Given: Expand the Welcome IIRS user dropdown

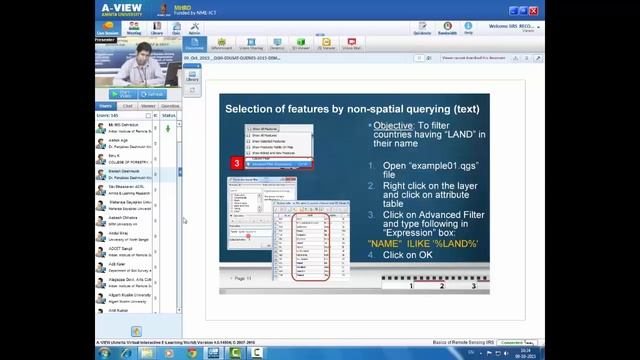Looking at the screenshot, I should (538, 27).
